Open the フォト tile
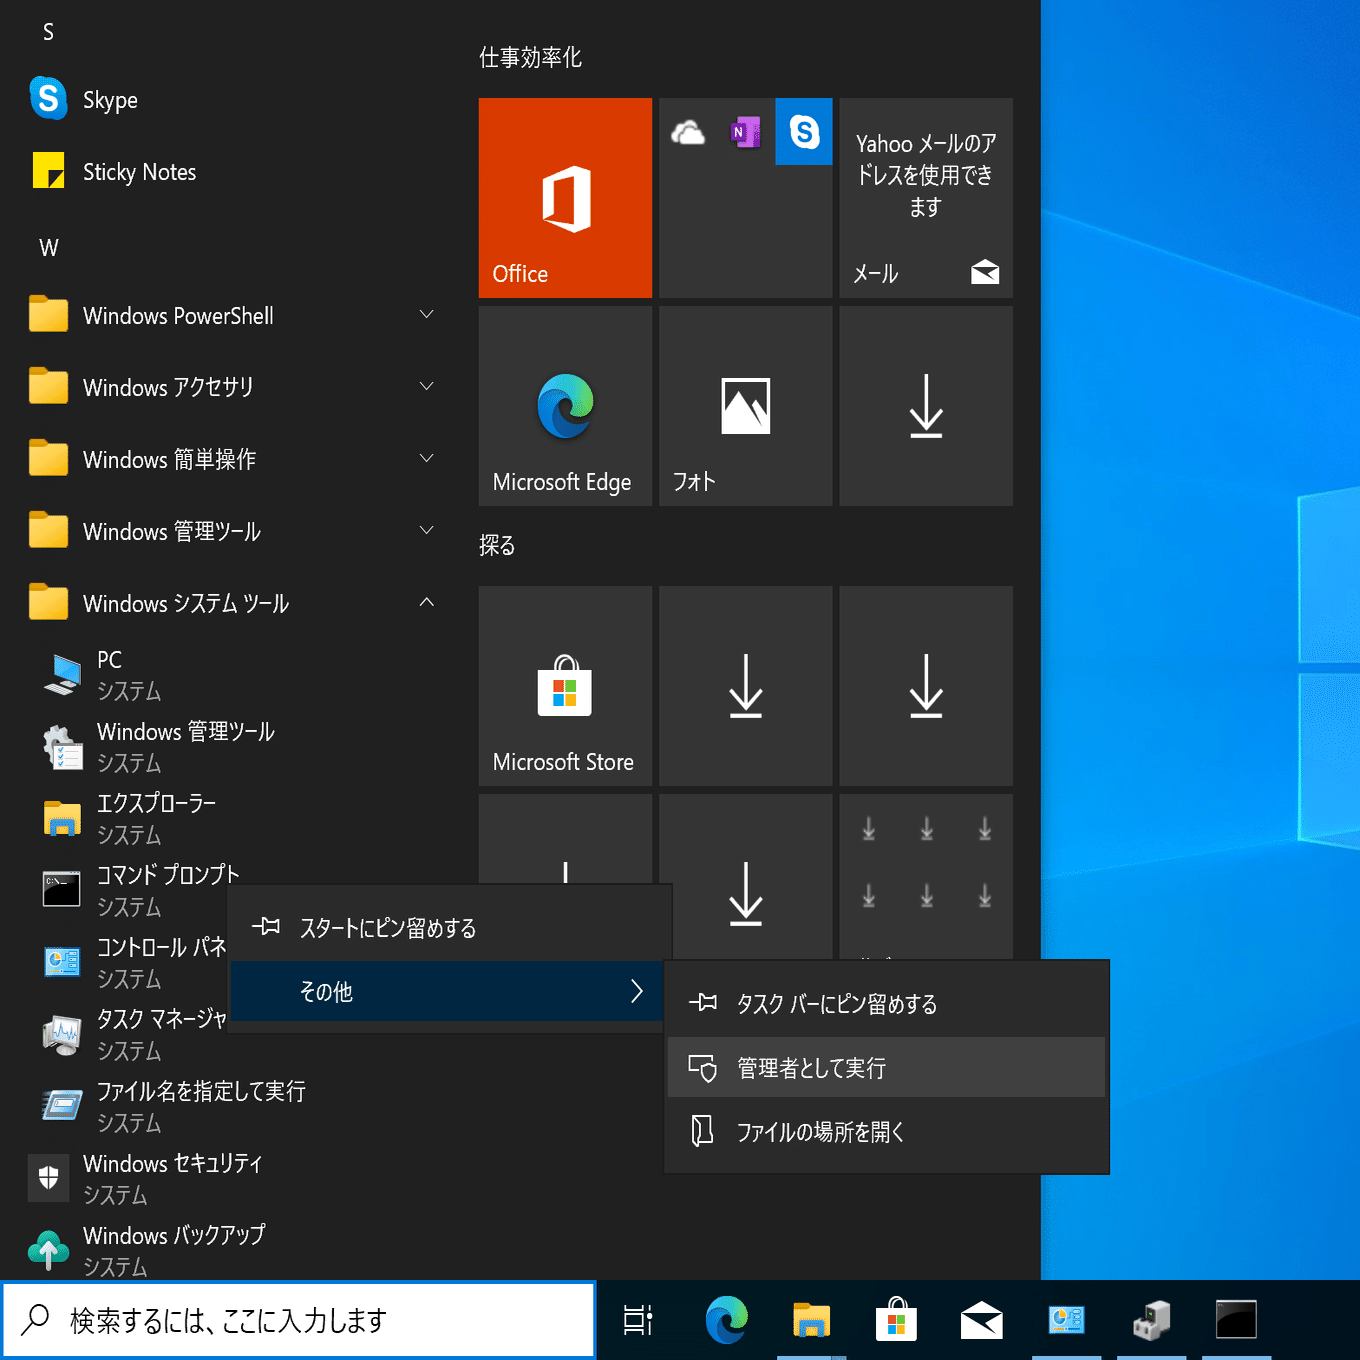The width and height of the screenshot is (1360, 1360). tap(746, 406)
